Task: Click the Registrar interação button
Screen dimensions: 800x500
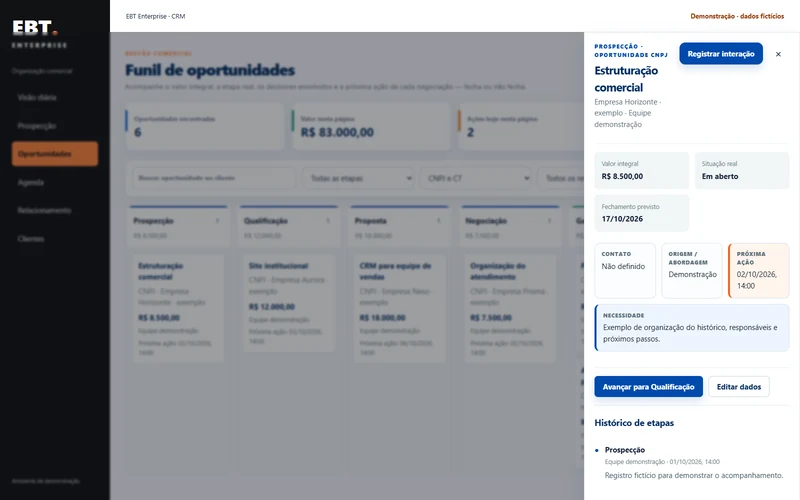Action: click(720, 54)
